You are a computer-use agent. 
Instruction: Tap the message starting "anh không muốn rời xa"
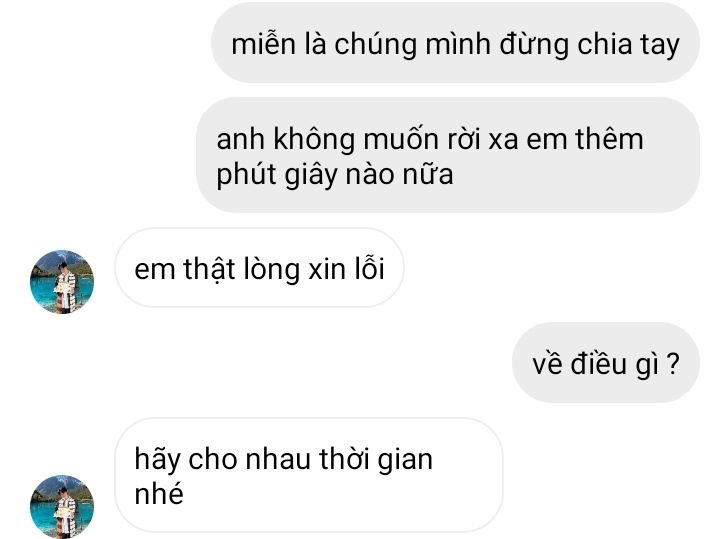pos(448,155)
